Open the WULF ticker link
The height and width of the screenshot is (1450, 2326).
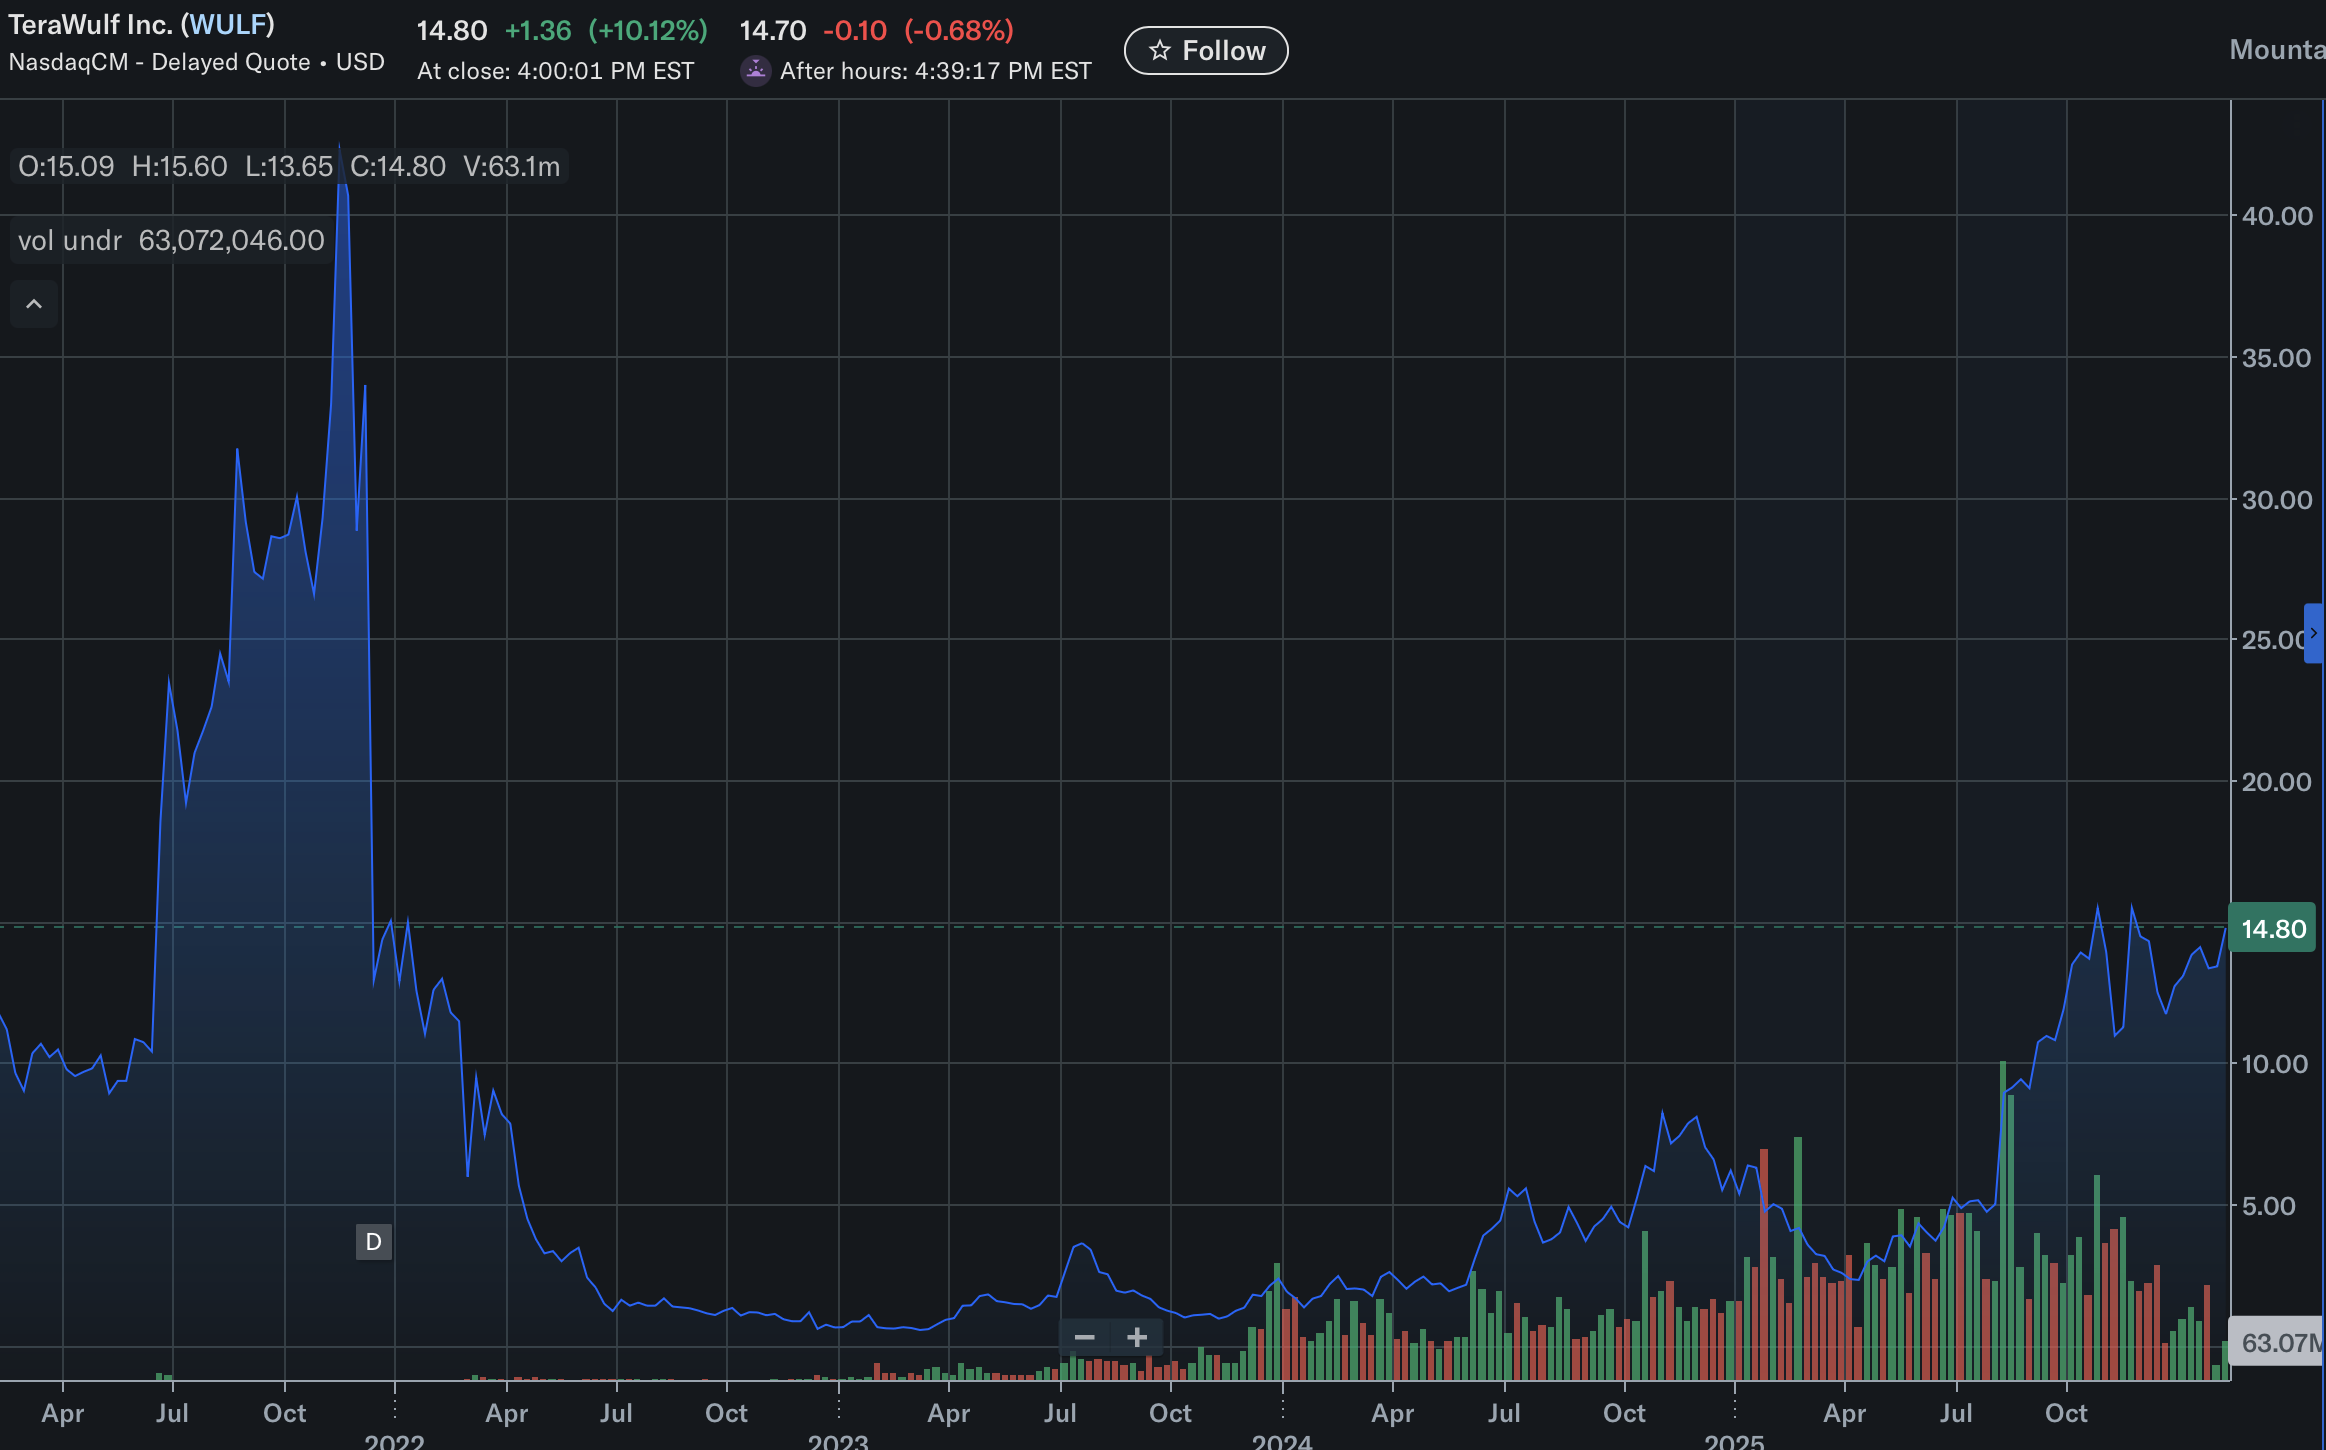228,24
